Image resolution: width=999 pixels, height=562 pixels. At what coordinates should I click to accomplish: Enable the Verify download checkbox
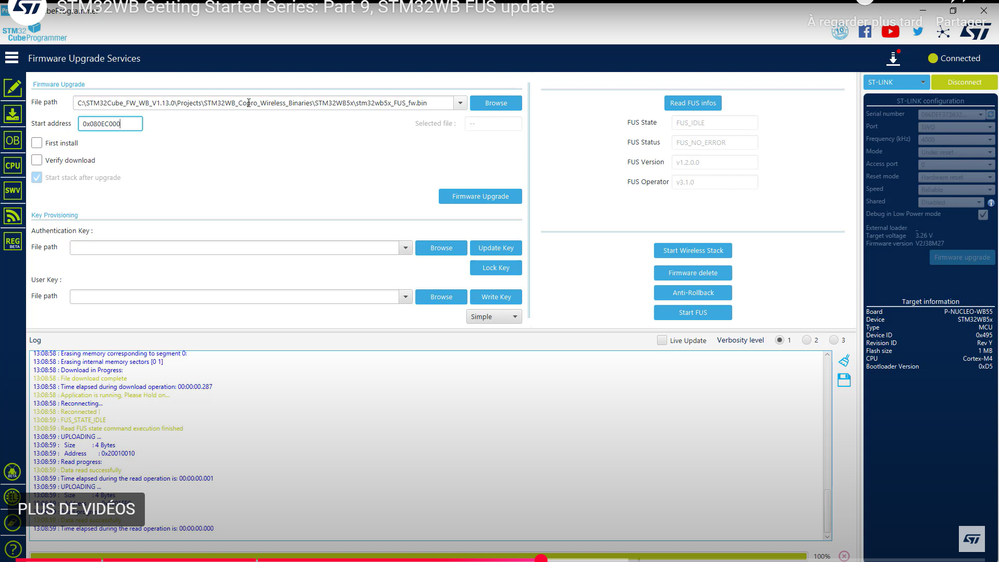(x=37, y=160)
